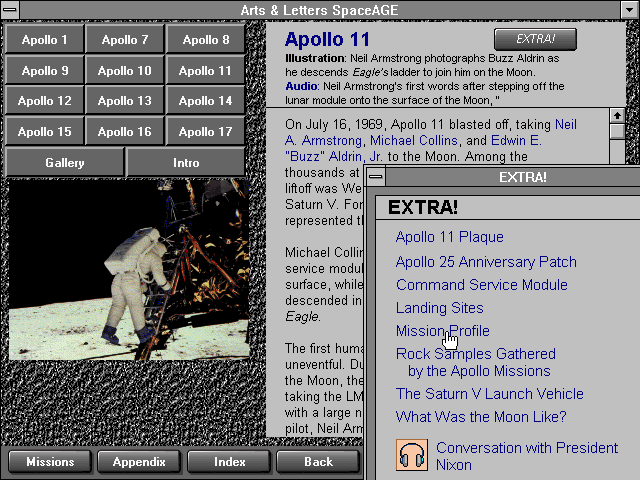Open the Command Service Module link
The height and width of the screenshot is (480, 640).
click(x=482, y=284)
